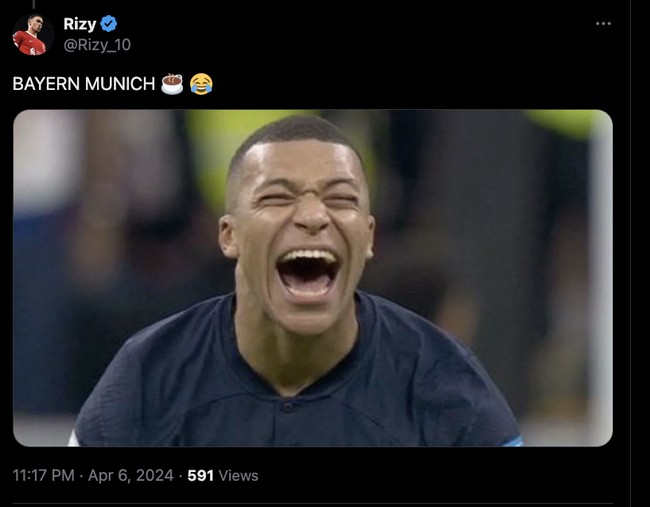Viewport: 650px width, 507px height.
Task: Click the tears-of-joy laughing emoji
Action: click(x=201, y=84)
